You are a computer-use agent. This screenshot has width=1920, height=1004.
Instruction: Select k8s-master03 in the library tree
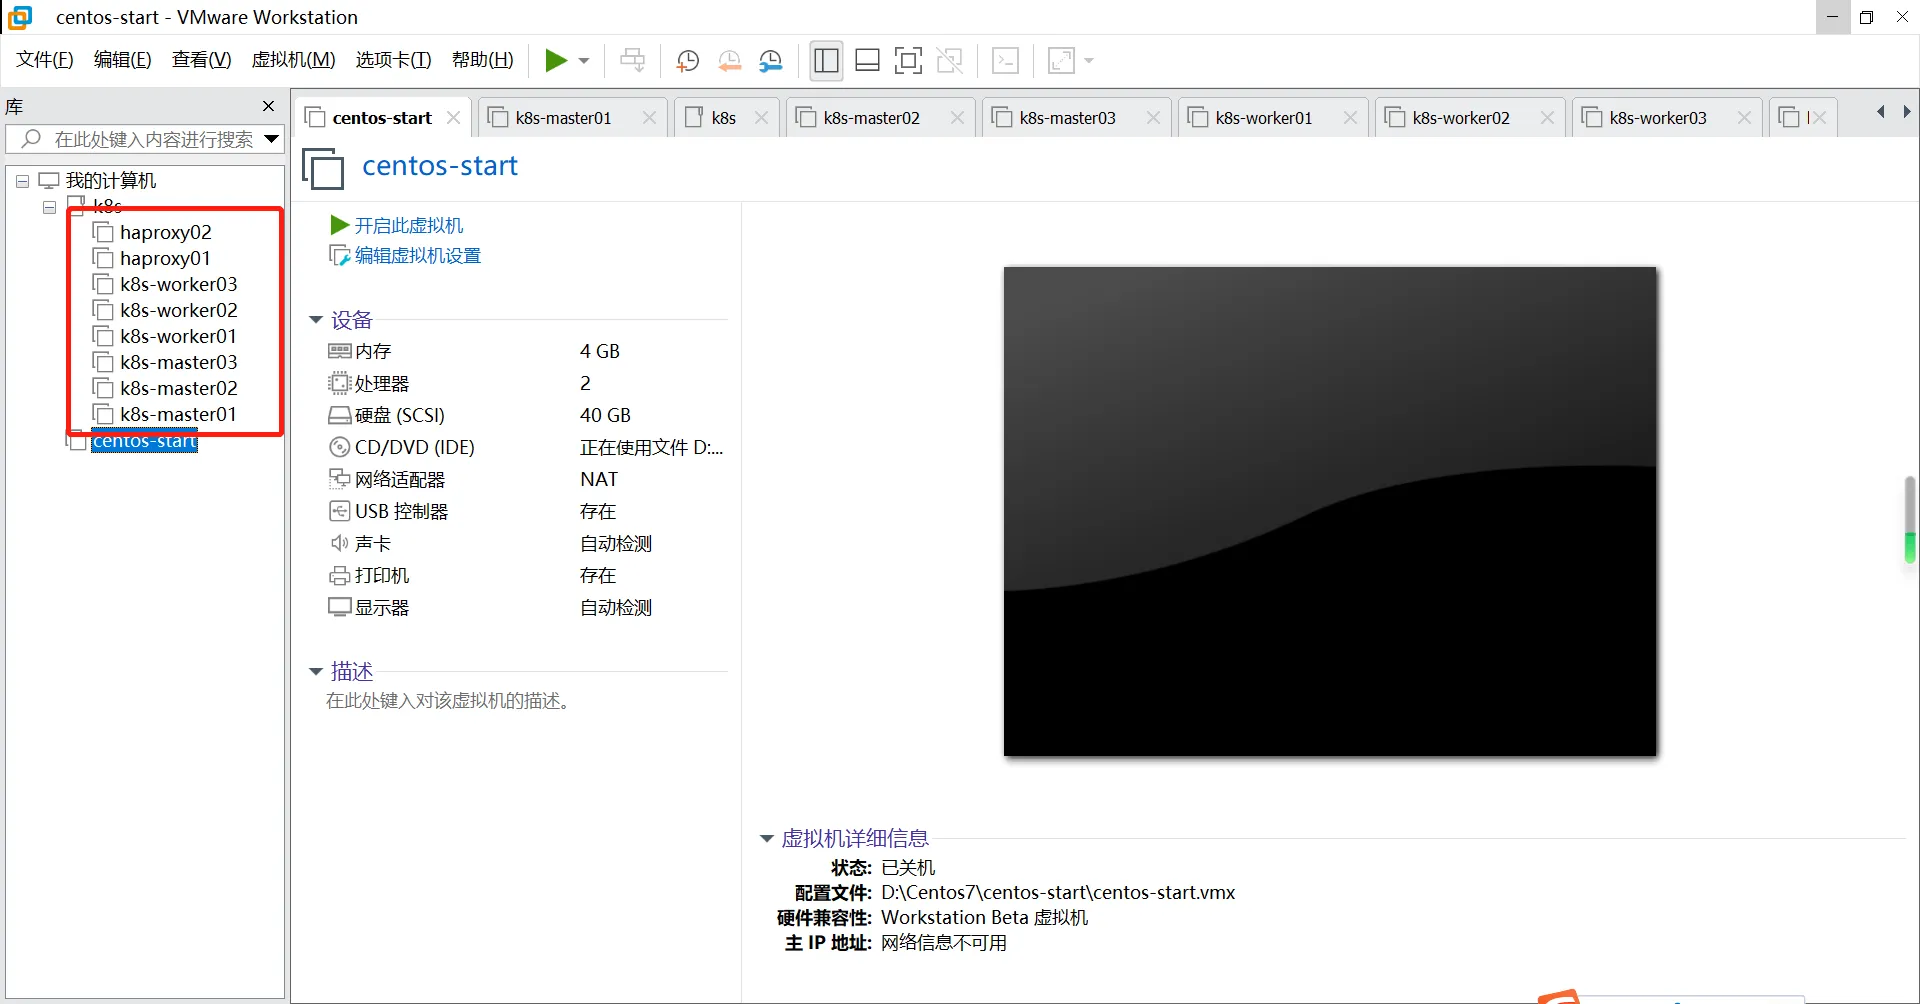click(178, 362)
